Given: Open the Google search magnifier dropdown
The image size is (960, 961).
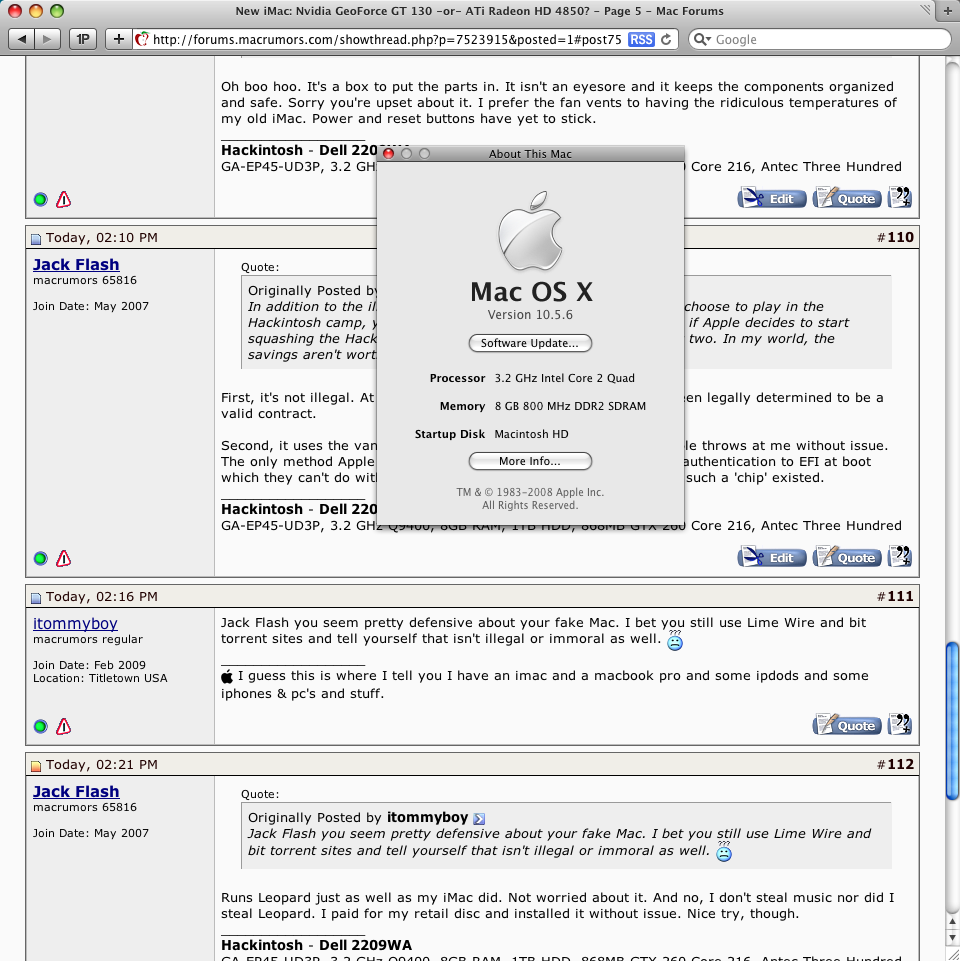Looking at the screenshot, I should click(x=703, y=39).
